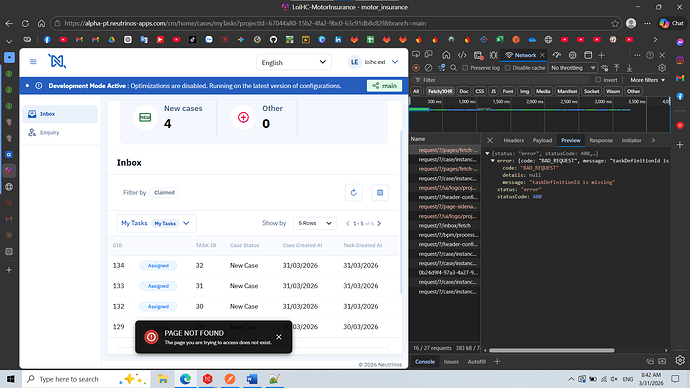Switch to the Response tab
This screenshot has width=690, height=388.
tap(601, 140)
